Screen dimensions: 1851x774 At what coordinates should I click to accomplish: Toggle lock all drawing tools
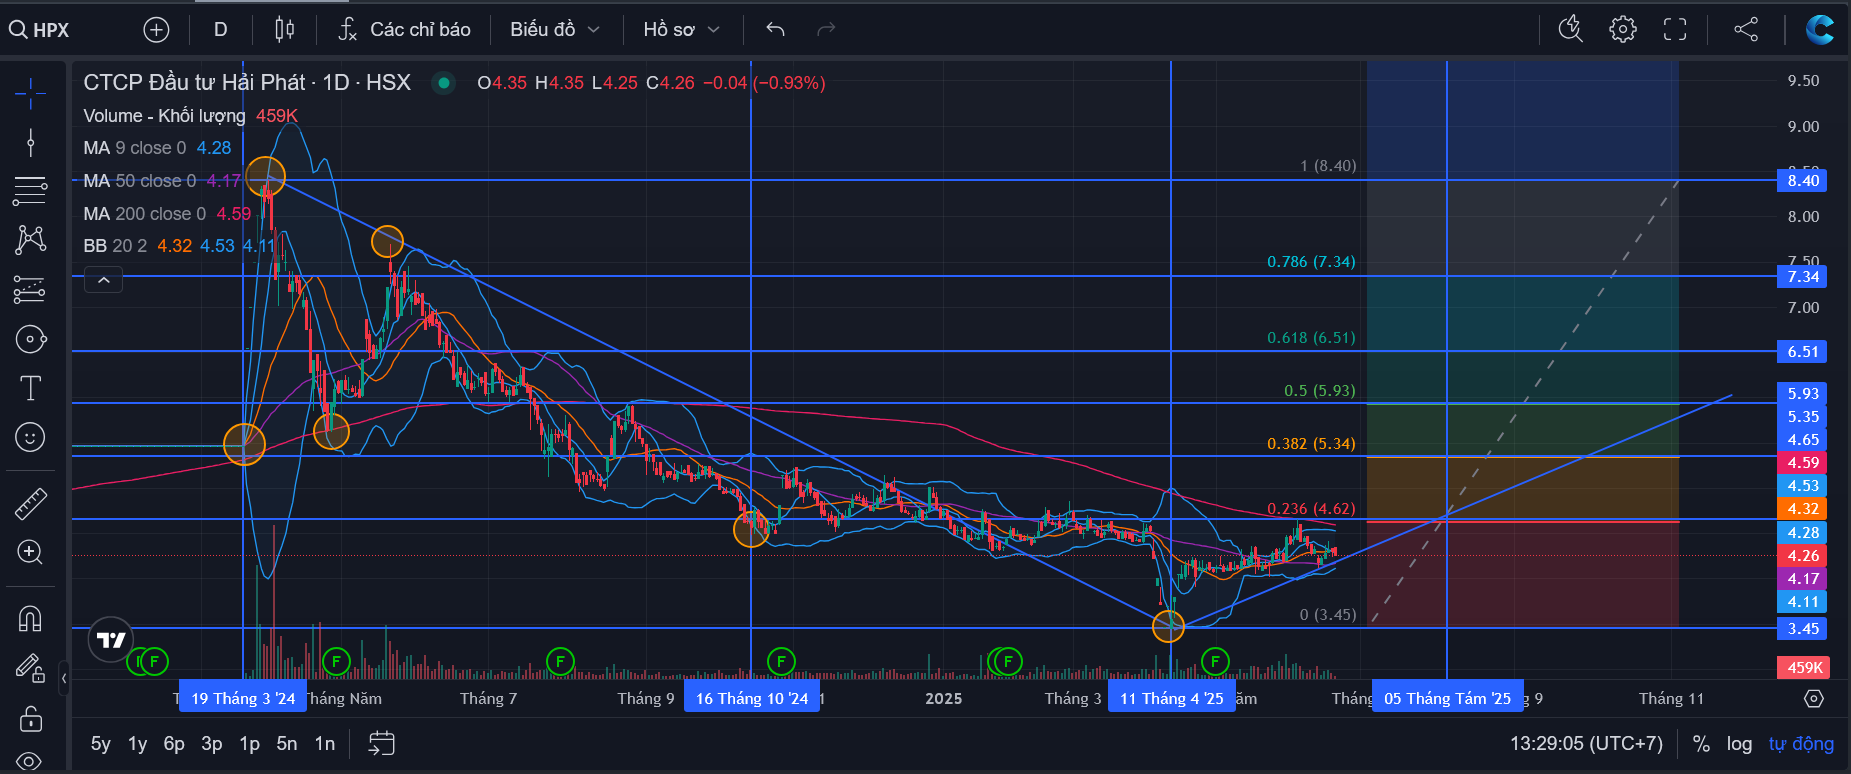click(30, 718)
